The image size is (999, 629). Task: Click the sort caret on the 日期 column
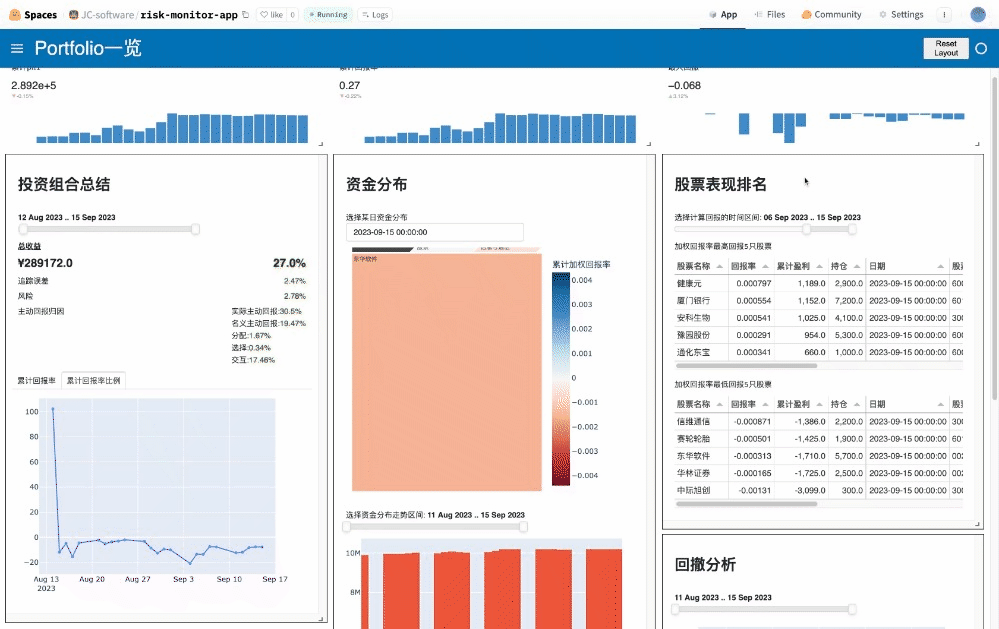pos(940,265)
